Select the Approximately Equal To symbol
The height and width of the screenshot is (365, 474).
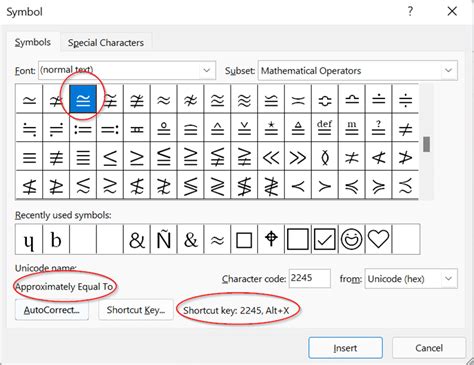click(x=83, y=99)
